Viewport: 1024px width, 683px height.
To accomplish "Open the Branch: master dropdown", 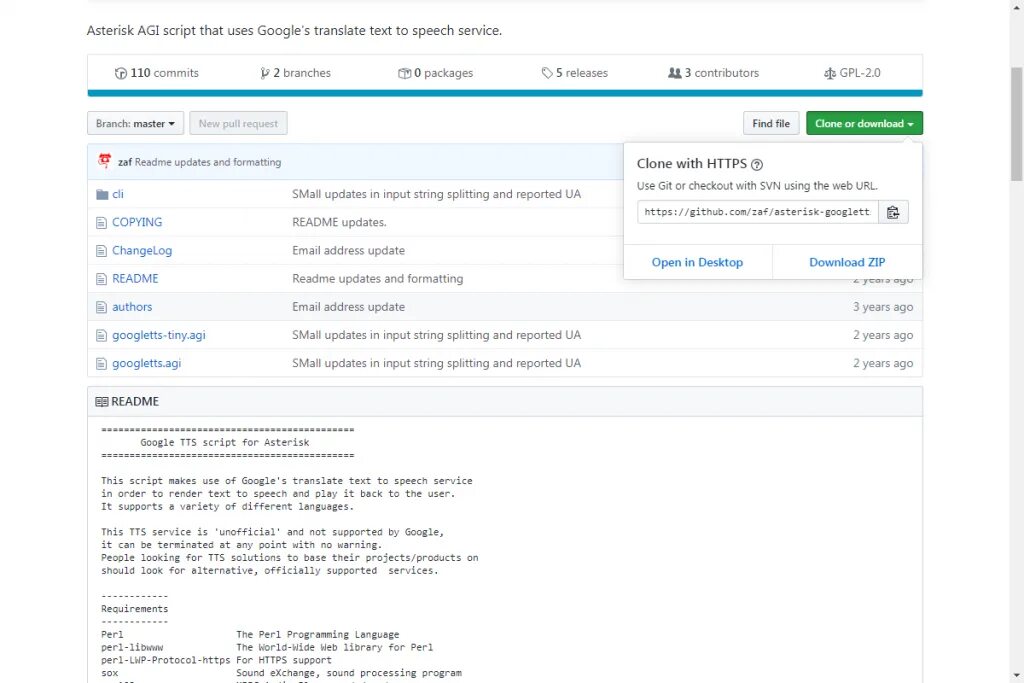I will pos(135,123).
